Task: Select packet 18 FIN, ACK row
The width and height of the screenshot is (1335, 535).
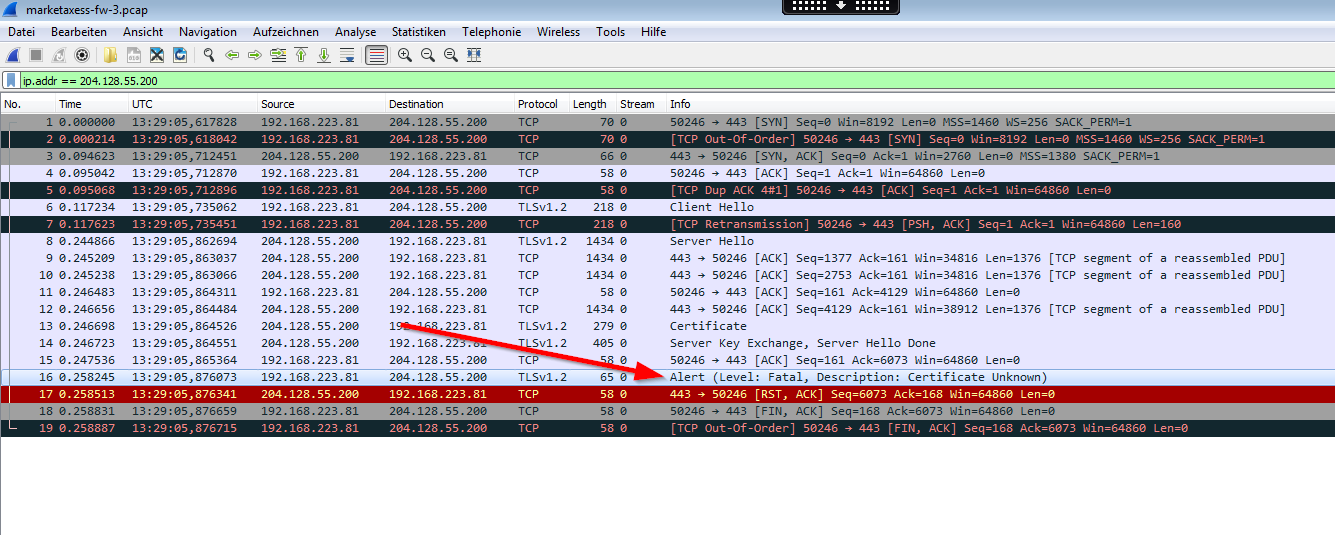Action: coord(667,411)
